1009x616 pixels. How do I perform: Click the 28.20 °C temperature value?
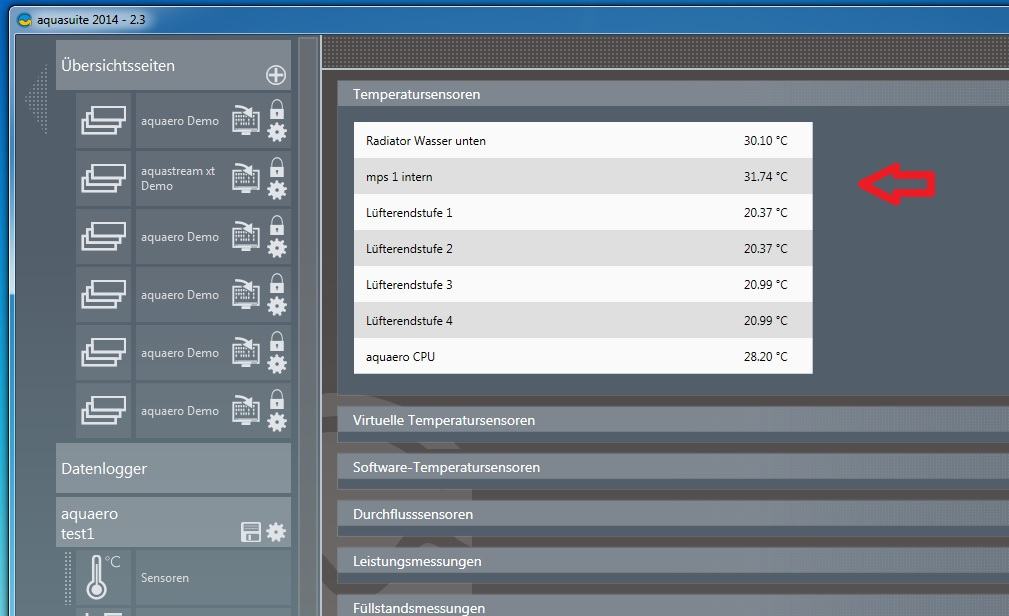coord(765,356)
